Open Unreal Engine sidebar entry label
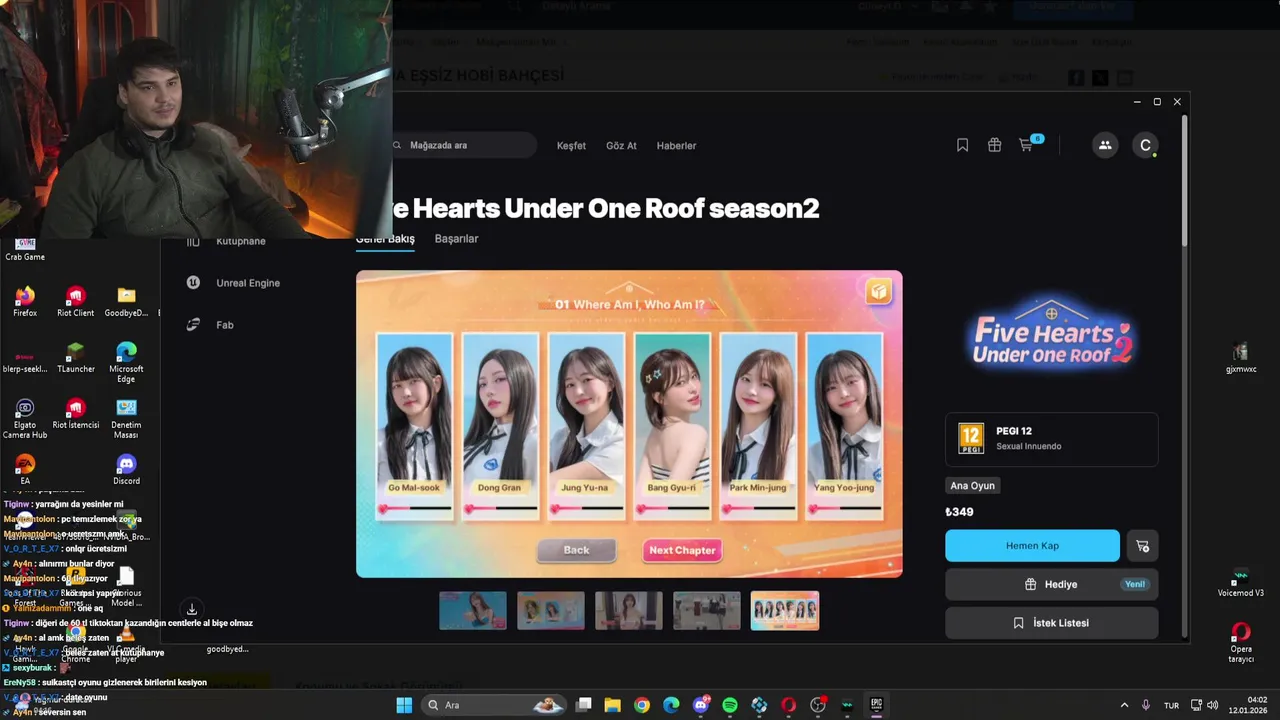The width and height of the screenshot is (1280, 720). [x=248, y=283]
